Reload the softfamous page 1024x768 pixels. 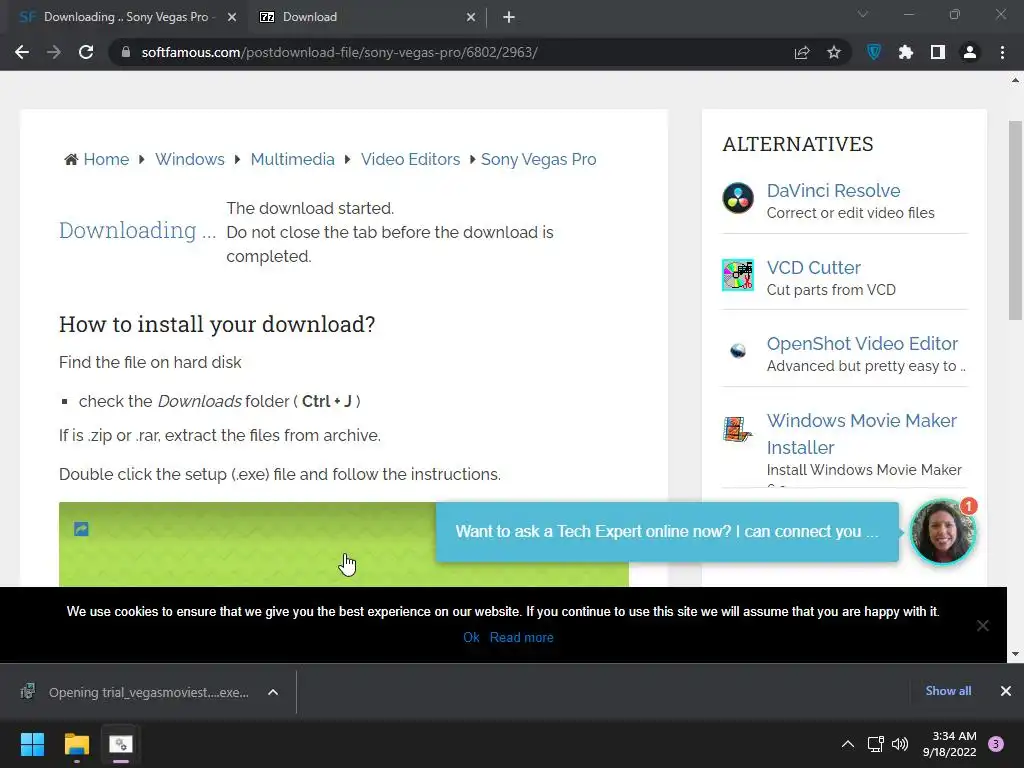86,52
